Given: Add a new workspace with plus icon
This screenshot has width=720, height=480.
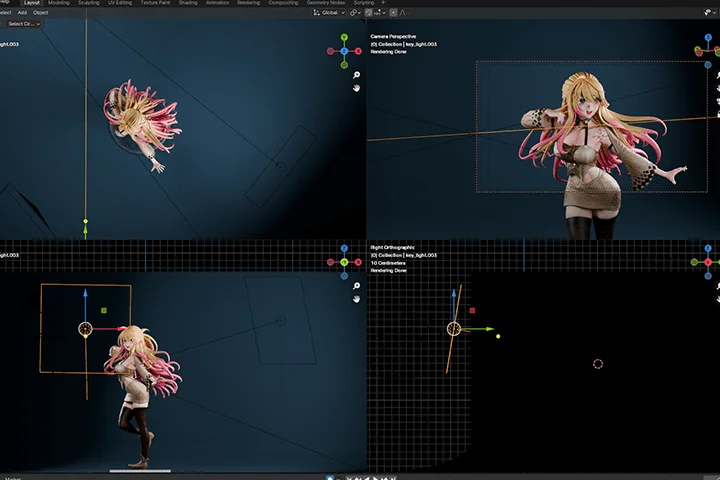Looking at the screenshot, I should tap(383, 3).
